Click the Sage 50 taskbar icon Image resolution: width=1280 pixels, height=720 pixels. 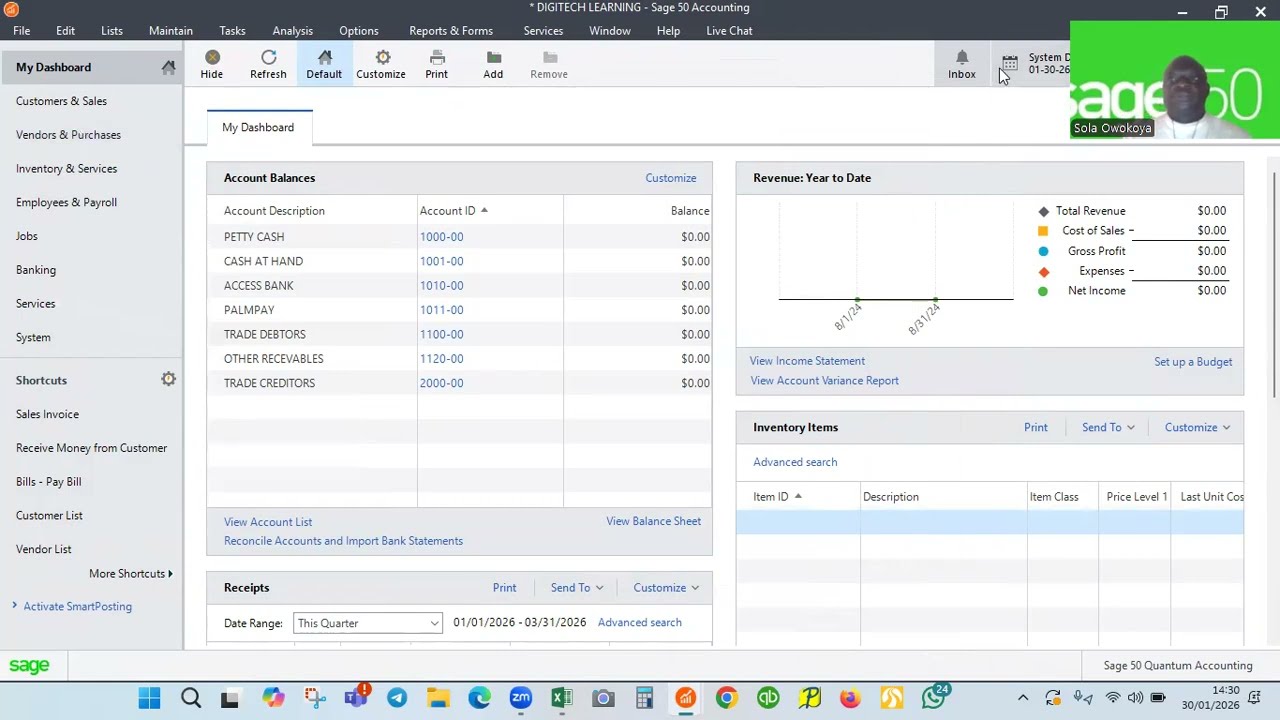click(685, 698)
